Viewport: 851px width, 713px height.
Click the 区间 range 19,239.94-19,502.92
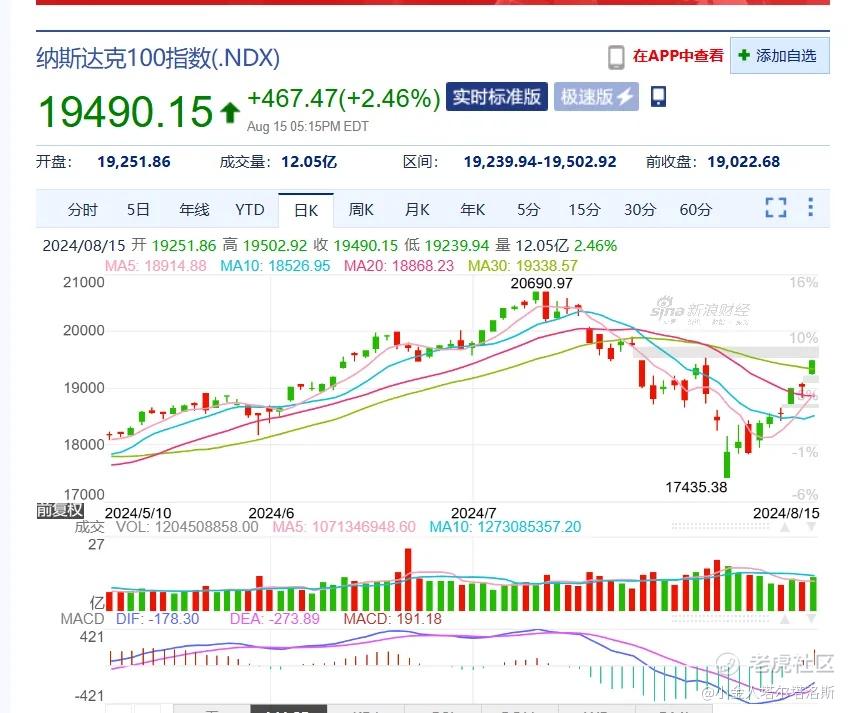(539, 162)
